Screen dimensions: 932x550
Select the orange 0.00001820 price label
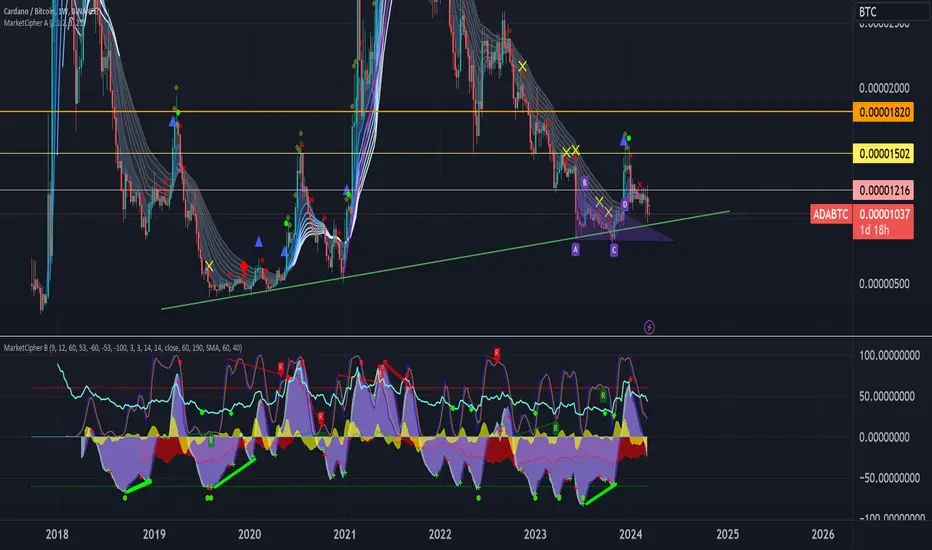883,112
